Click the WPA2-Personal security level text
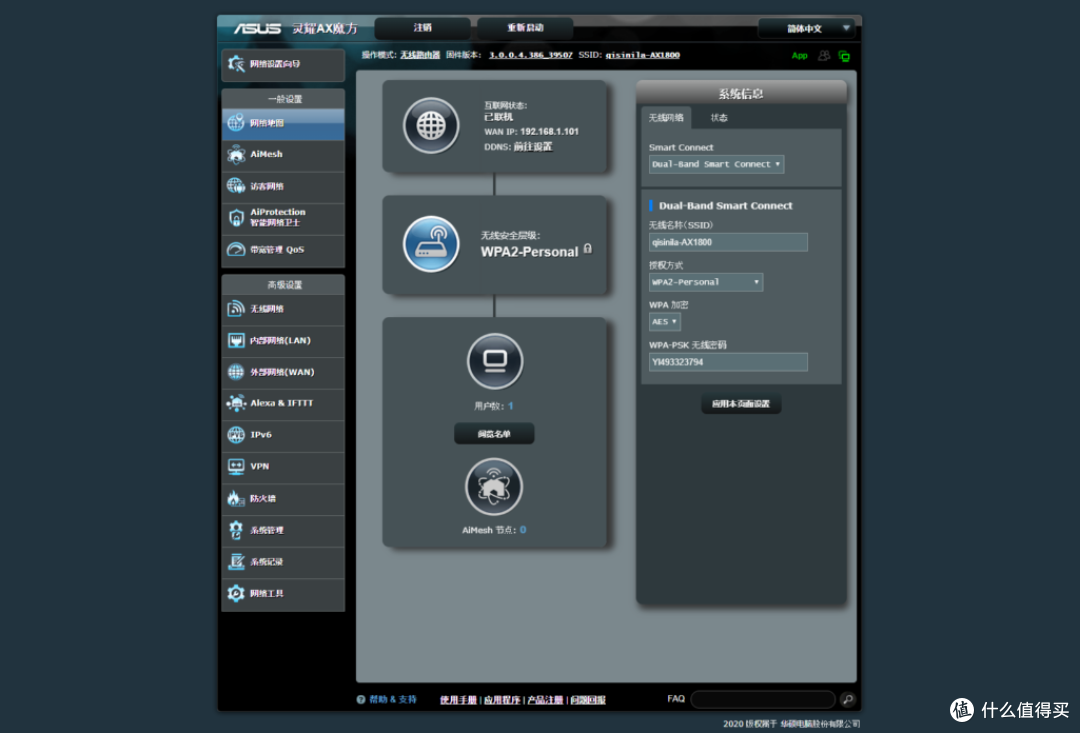 click(x=529, y=252)
